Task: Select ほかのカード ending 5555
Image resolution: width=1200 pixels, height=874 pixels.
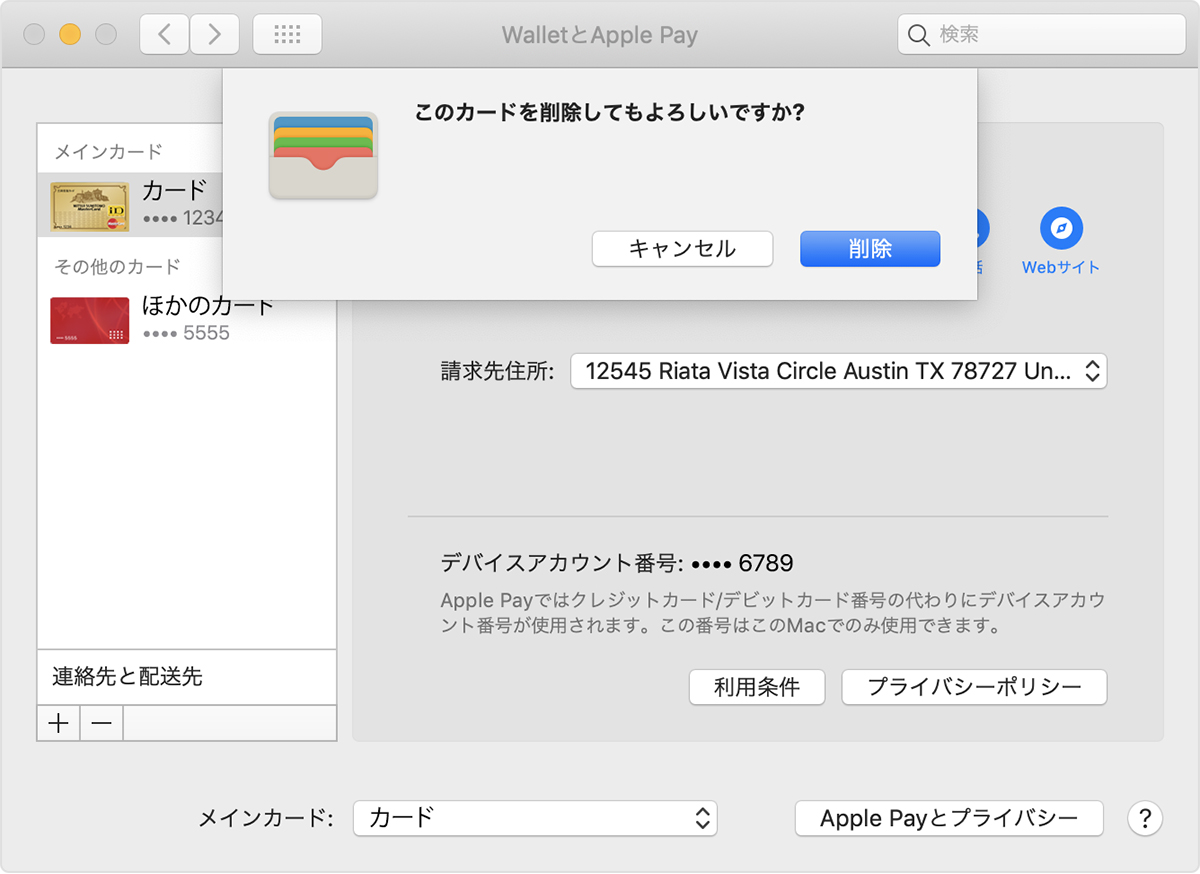Action: pyautogui.click(x=187, y=319)
